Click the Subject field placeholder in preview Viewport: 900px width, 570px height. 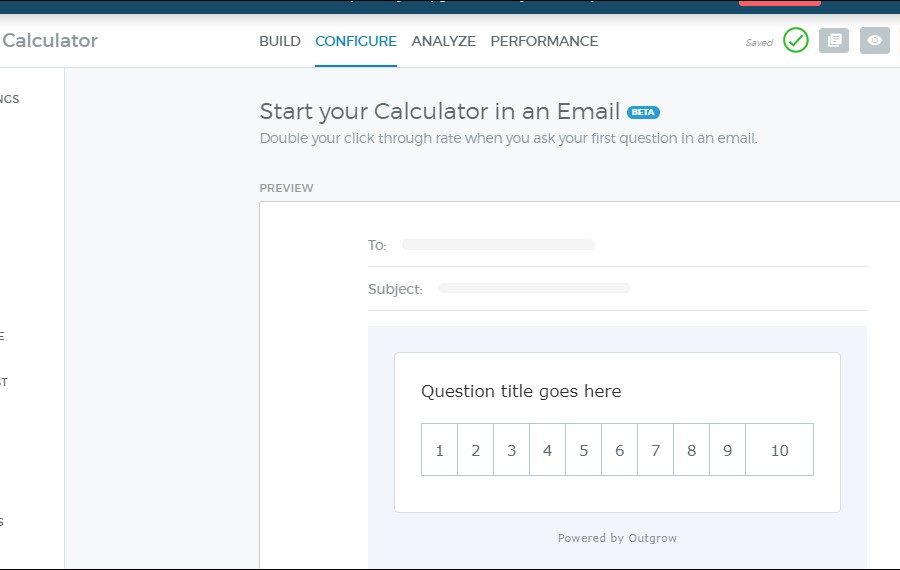point(534,288)
